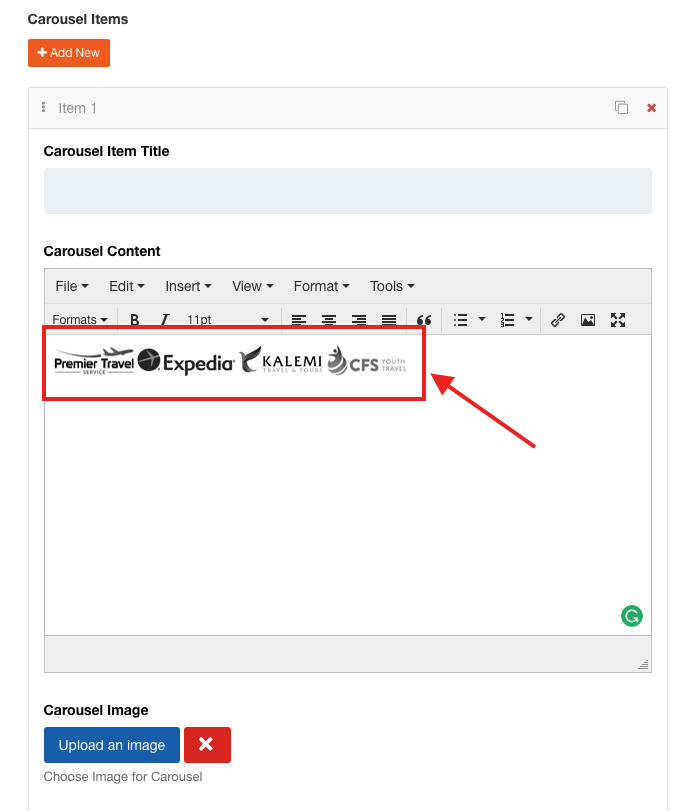Screen dimensions: 696x811
Task: Duplicate Item 1 with the copy icon
Action: (621, 108)
